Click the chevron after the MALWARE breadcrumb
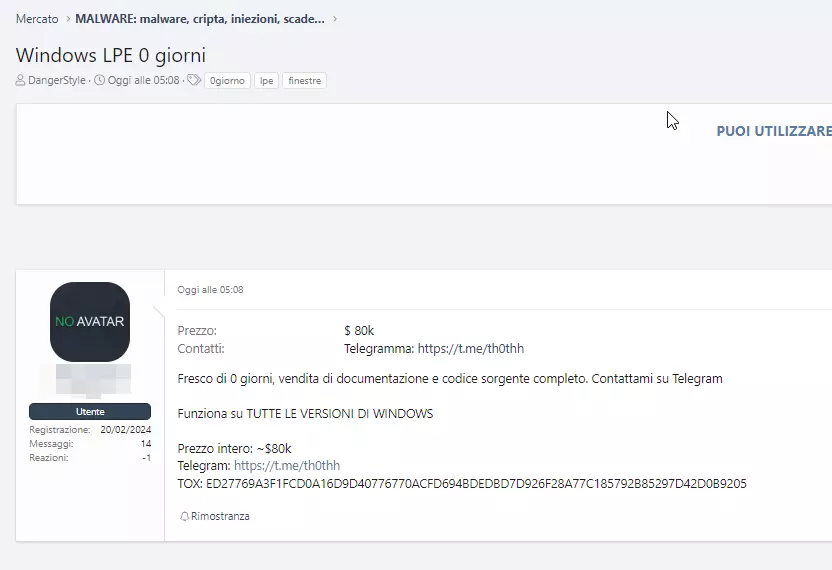This screenshot has height=570, width=832. coord(335,19)
